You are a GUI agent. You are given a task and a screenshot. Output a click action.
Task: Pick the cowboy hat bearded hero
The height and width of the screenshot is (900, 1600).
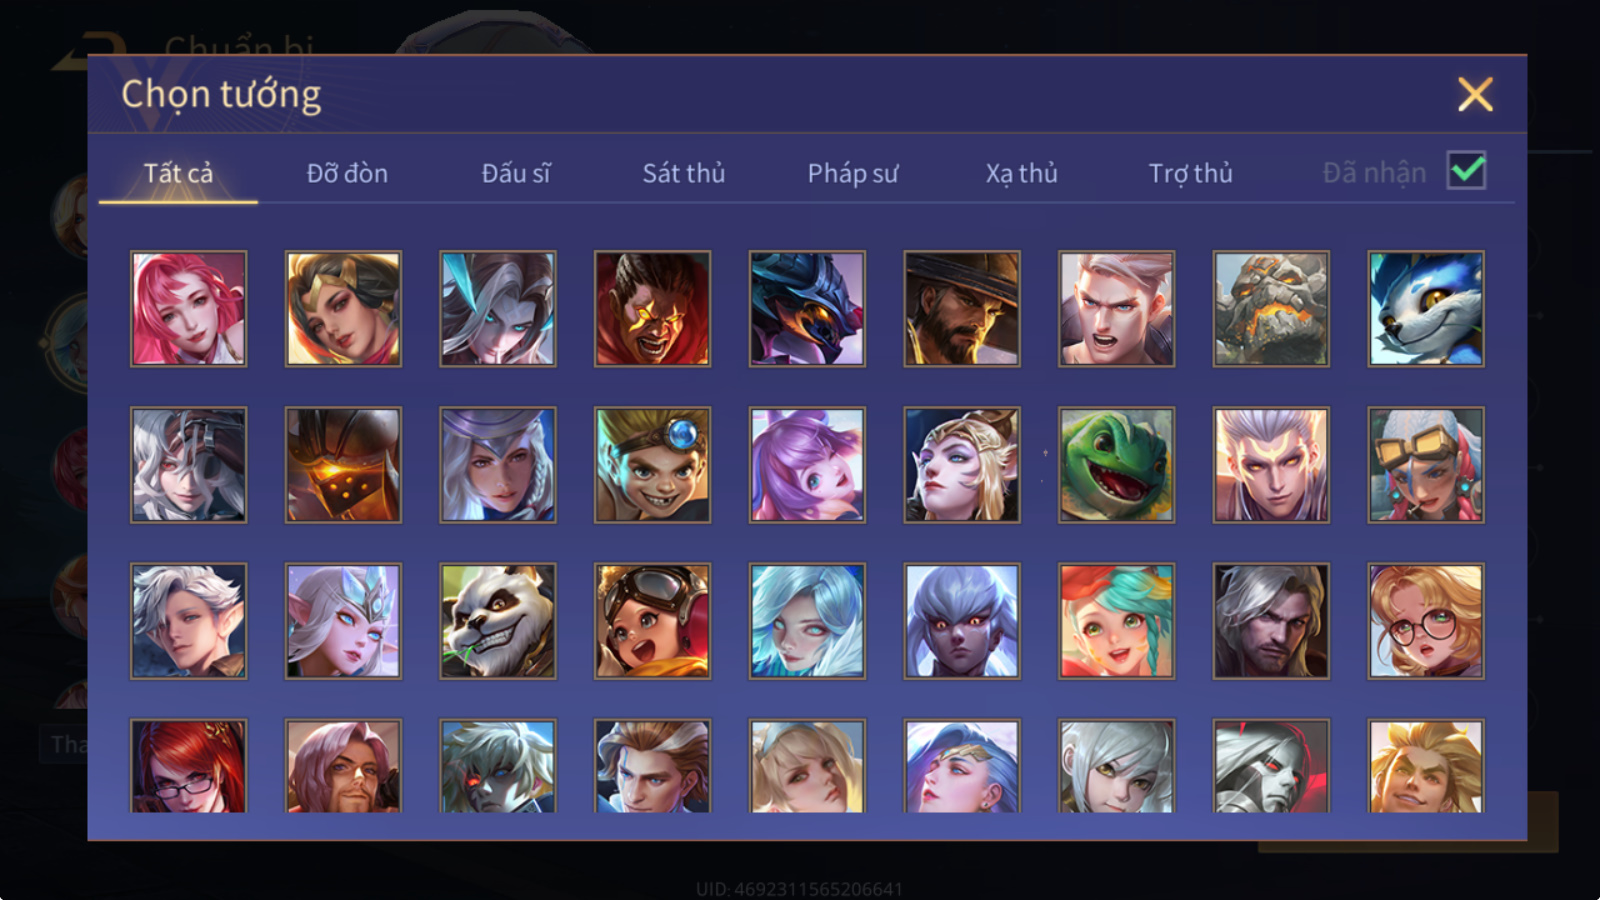pyautogui.click(x=962, y=308)
